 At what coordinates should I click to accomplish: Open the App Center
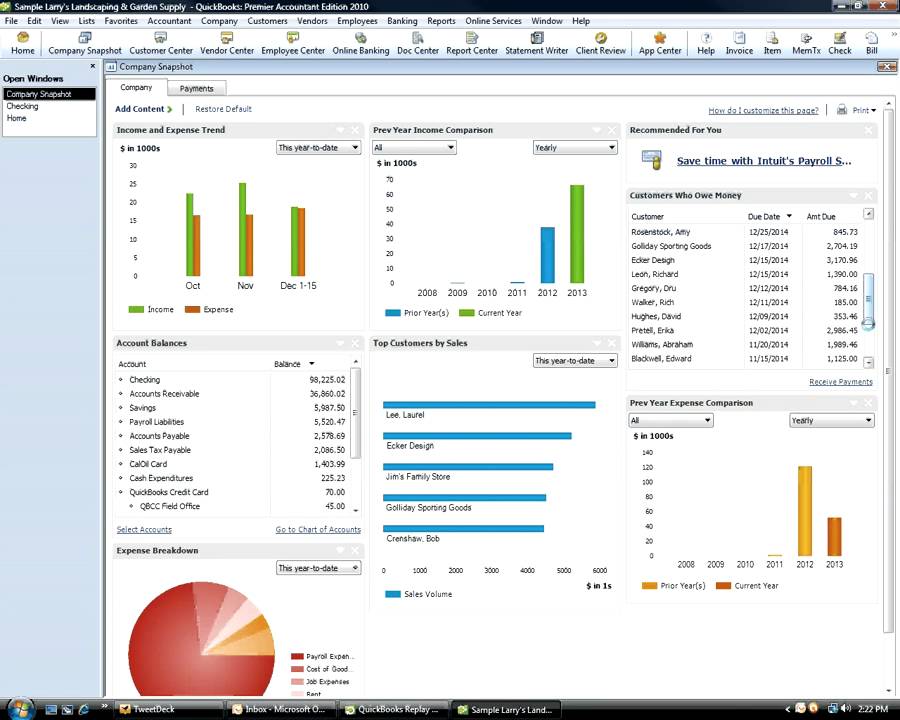pyautogui.click(x=660, y=44)
